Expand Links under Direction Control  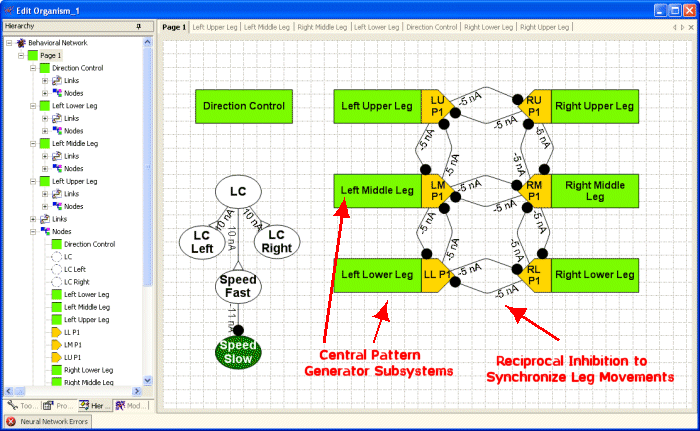(44, 80)
